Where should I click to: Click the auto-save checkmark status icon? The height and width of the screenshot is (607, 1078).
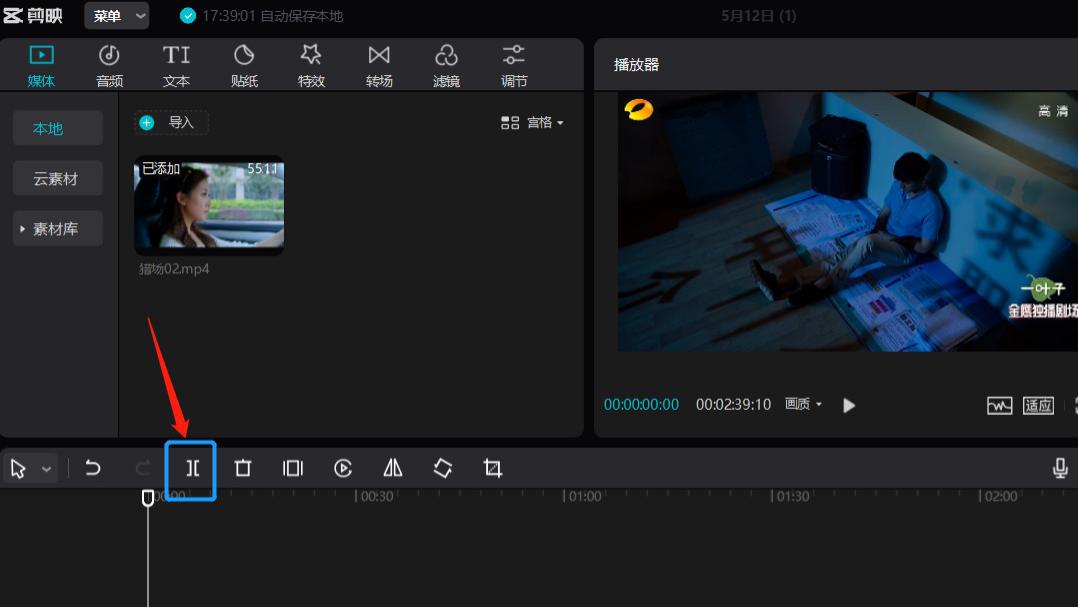pos(188,16)
